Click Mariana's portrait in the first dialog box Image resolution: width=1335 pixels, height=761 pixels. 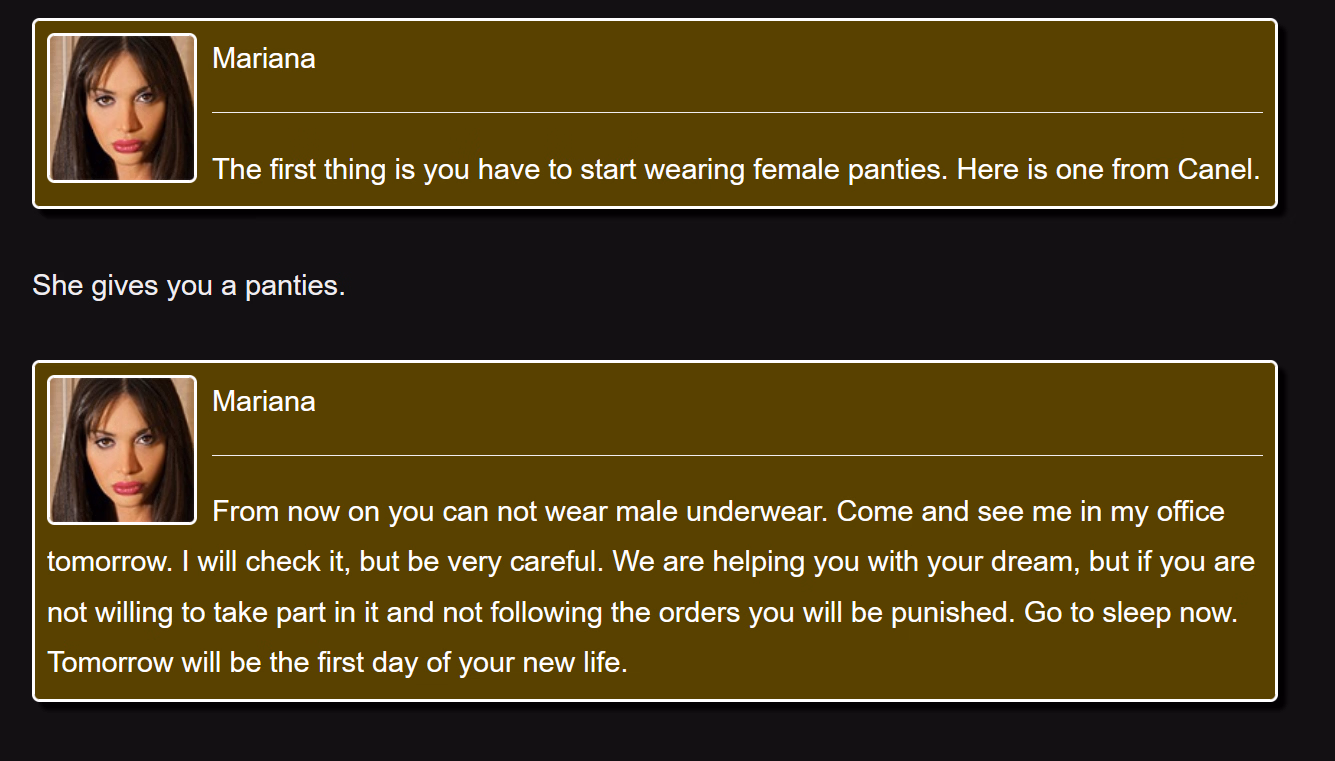[122, 108]
